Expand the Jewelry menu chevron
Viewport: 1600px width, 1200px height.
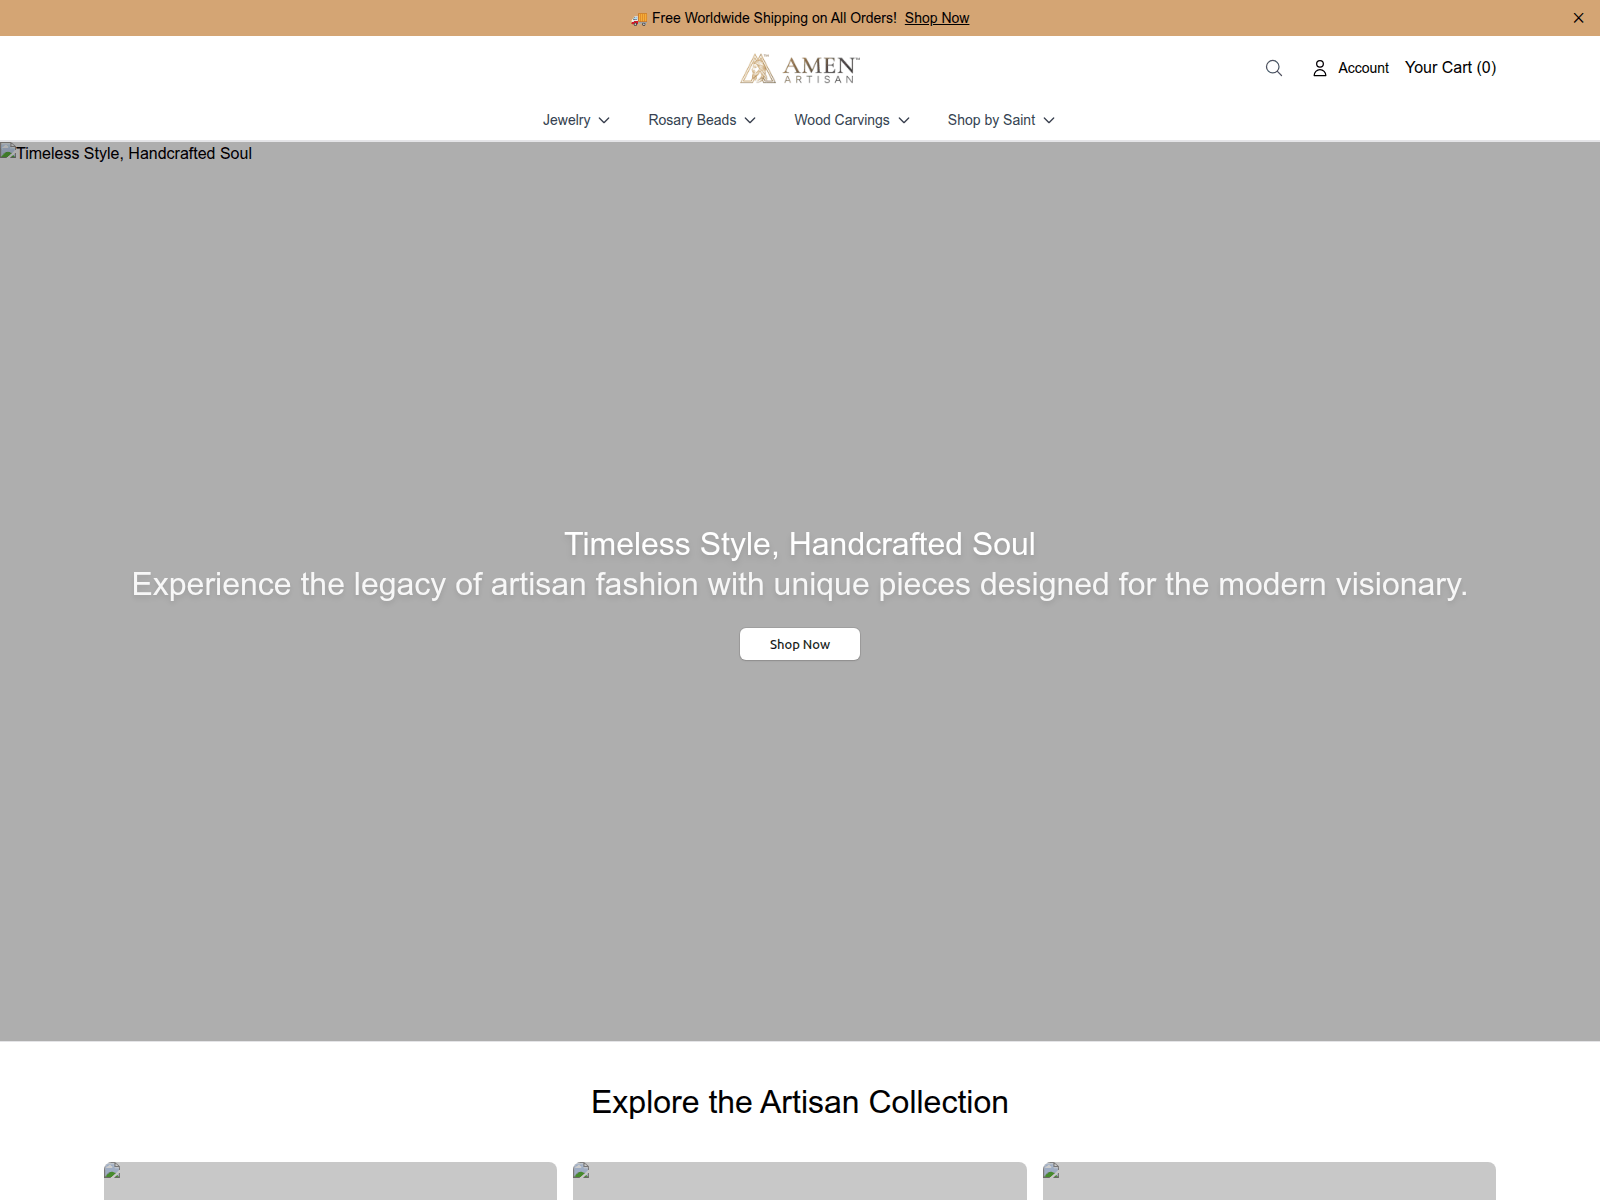pyautogui.click(x=604, y=120)
